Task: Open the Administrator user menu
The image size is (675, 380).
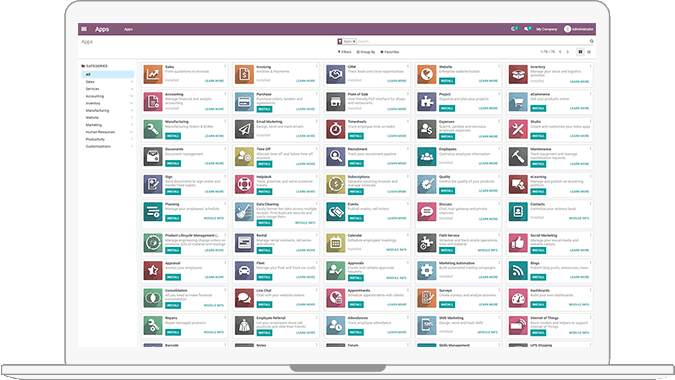Action: pos(579,29)
